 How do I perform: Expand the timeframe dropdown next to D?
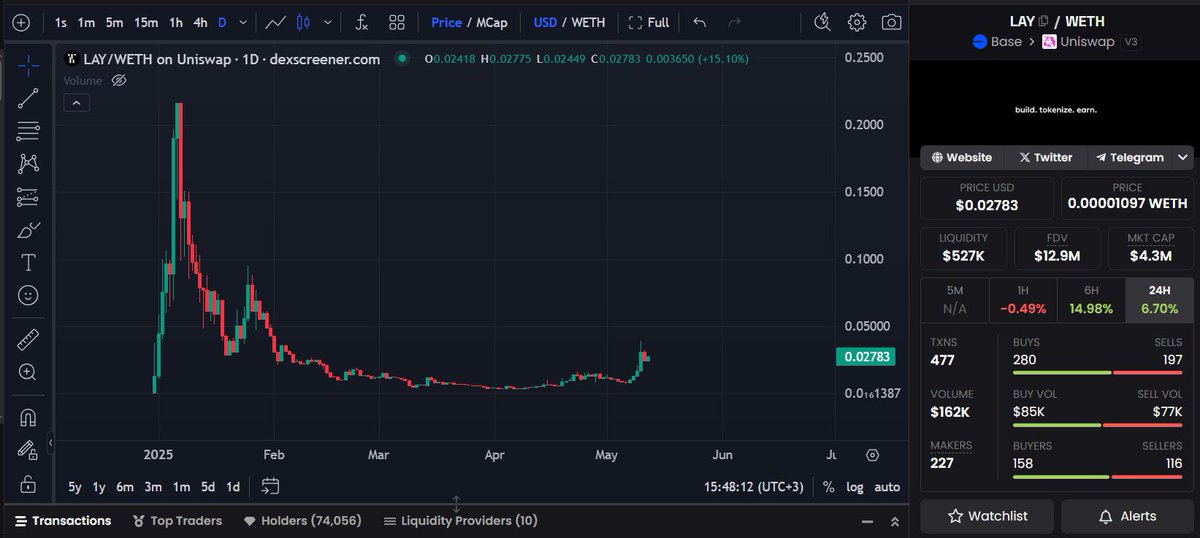(x=243, y=22)
